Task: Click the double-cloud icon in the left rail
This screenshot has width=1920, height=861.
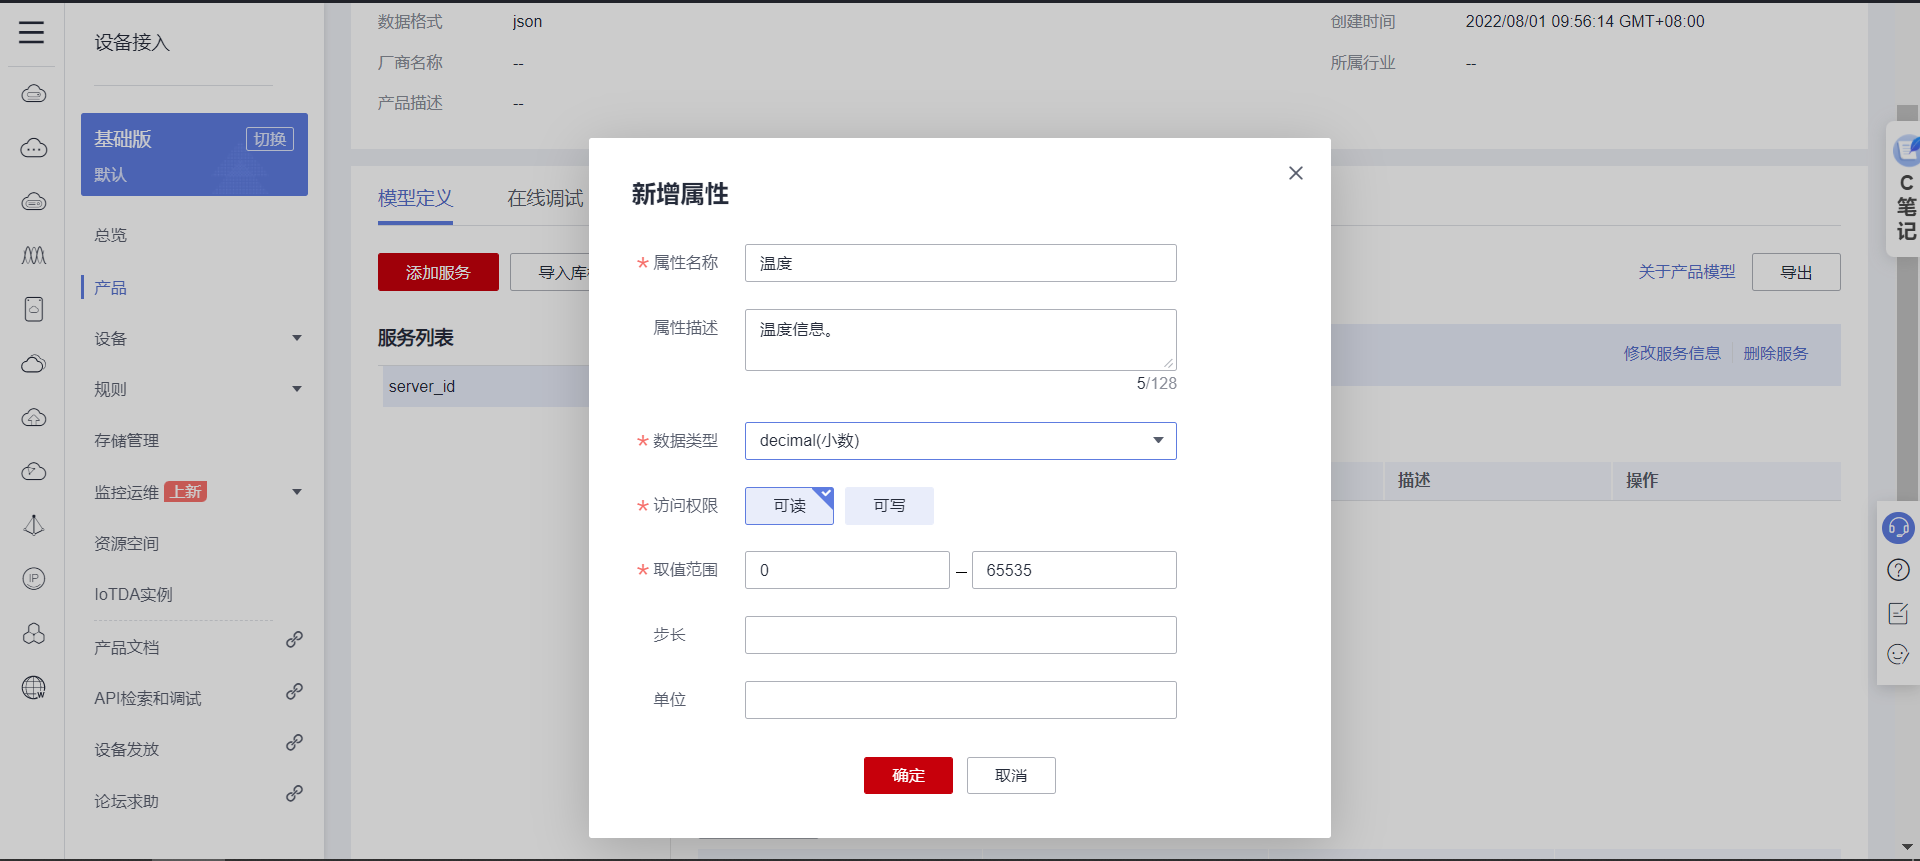Action: (x=34, y=363)
